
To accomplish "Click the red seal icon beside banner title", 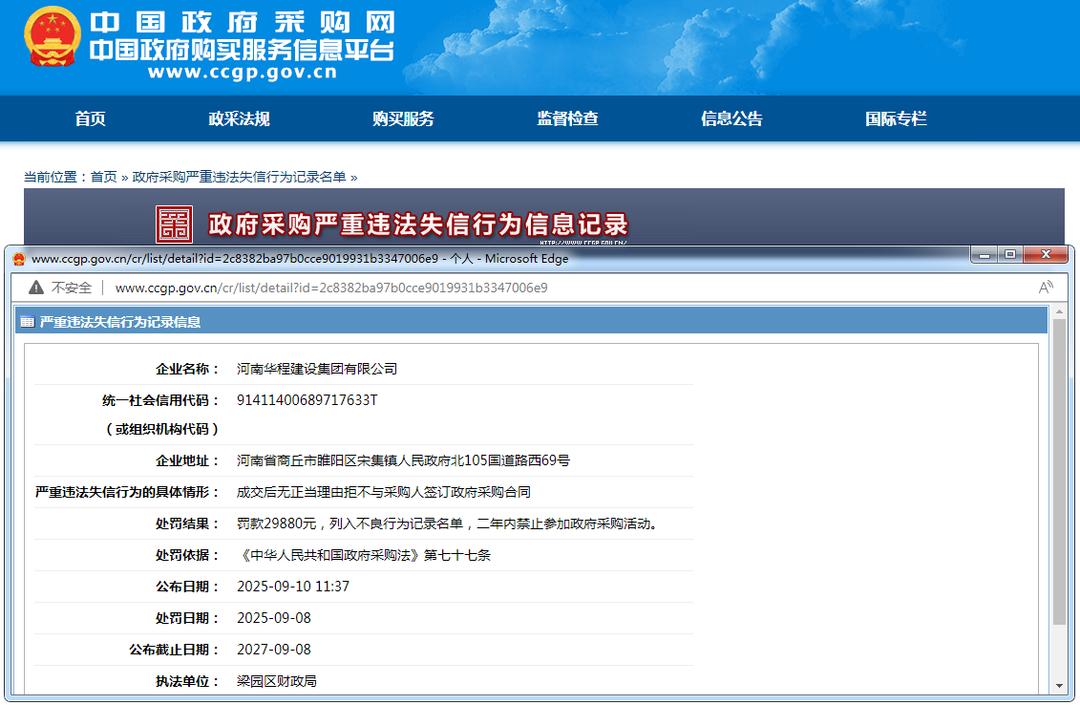I will 174,224.
